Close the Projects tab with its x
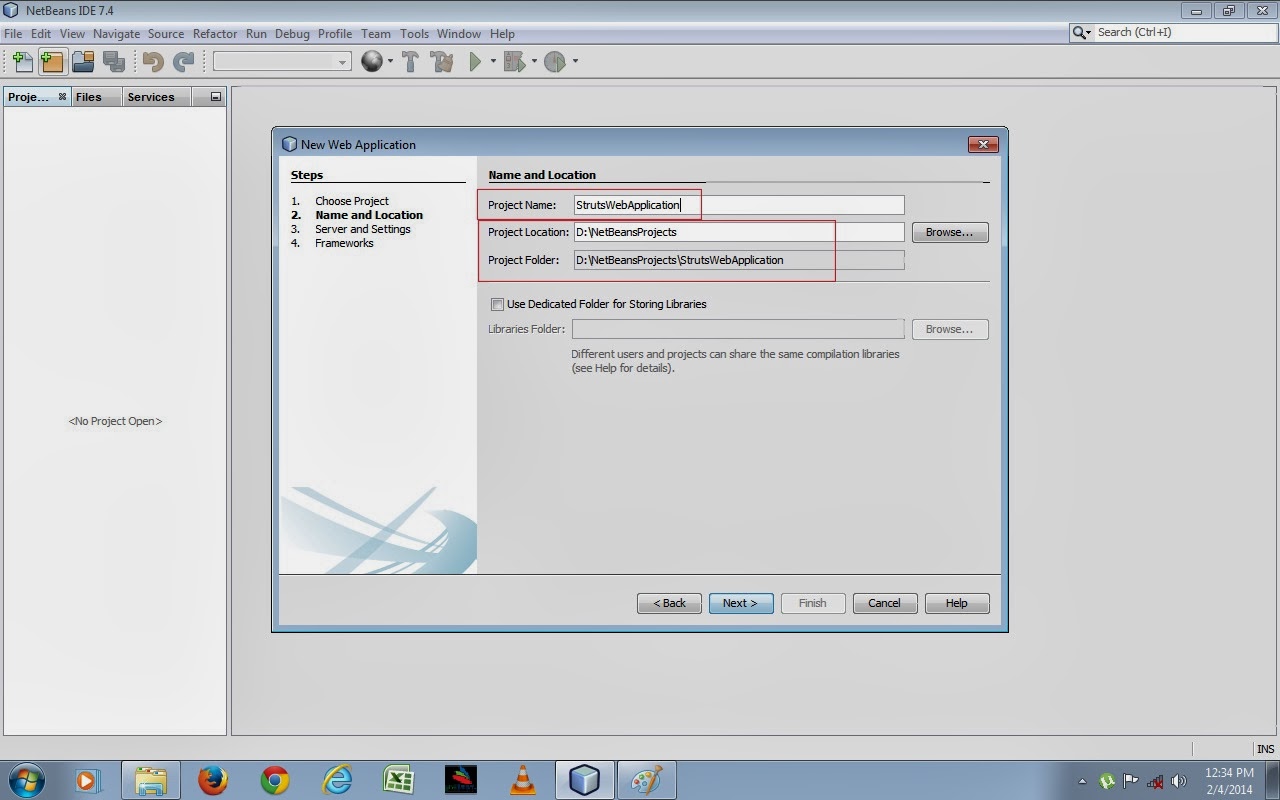Viewport: 1280px width, 800px height. [x=62, y=97]
